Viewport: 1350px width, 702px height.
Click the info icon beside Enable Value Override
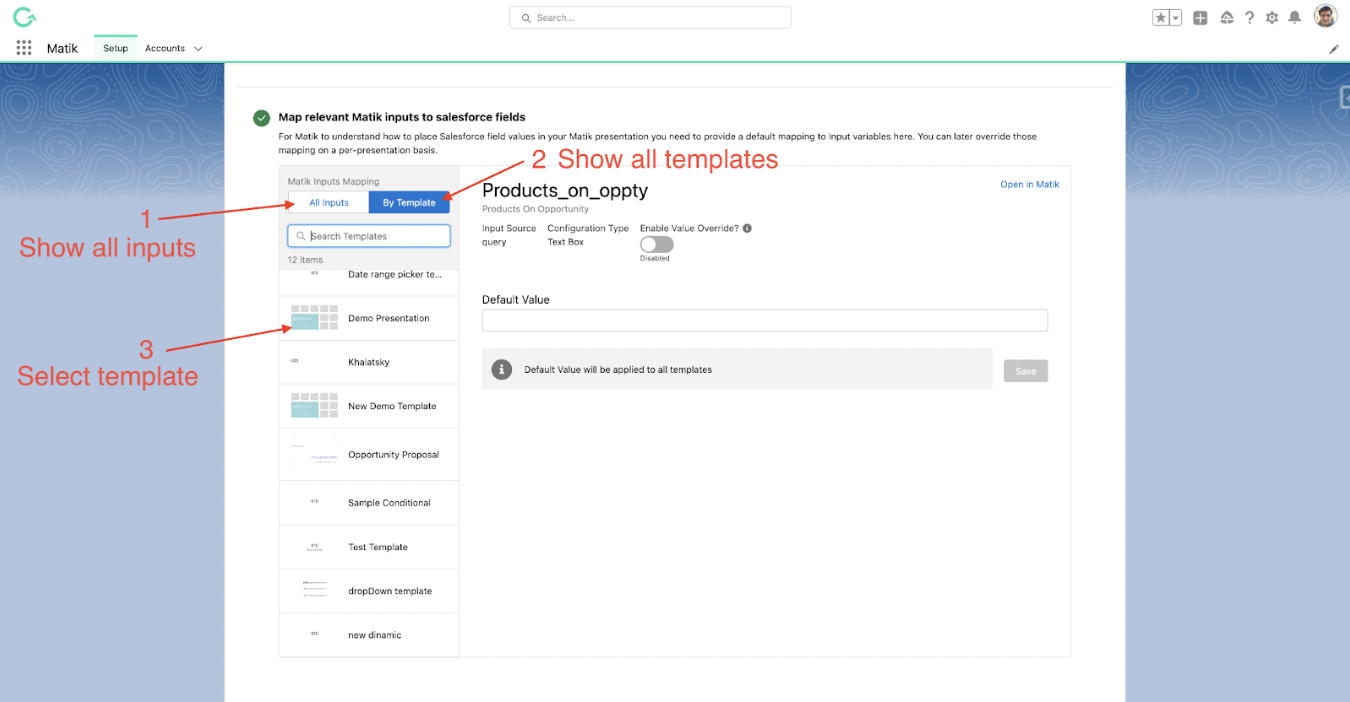click(747, 228)
